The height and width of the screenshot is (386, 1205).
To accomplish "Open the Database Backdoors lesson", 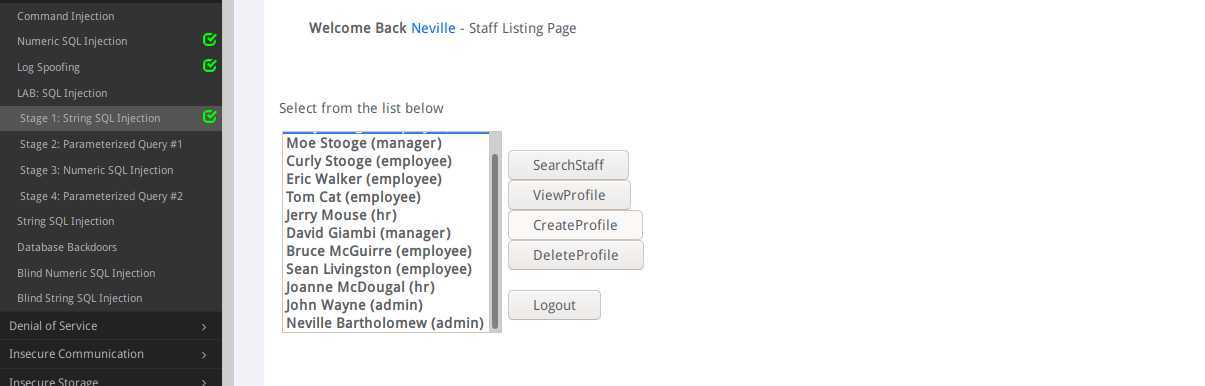I will (x=67, y=247).
